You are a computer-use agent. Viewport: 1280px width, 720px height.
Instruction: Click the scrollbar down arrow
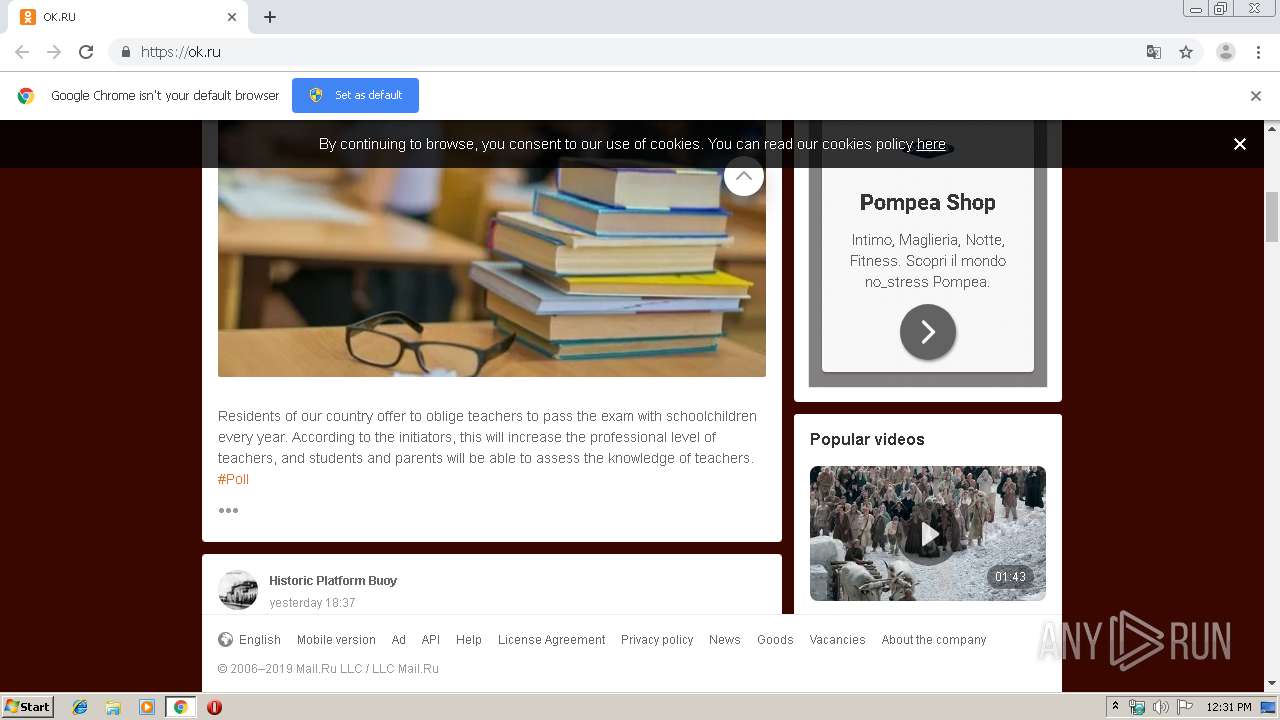1272,684
